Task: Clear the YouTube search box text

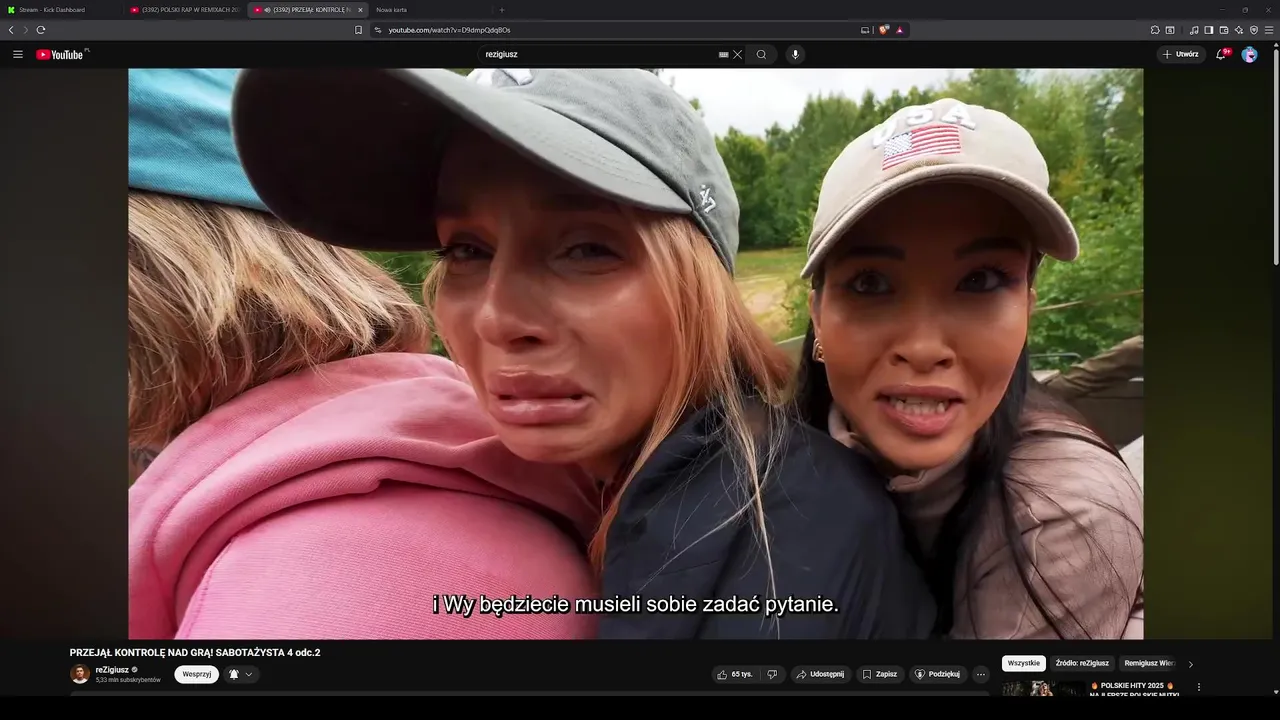Action: [x=738, y=54]
